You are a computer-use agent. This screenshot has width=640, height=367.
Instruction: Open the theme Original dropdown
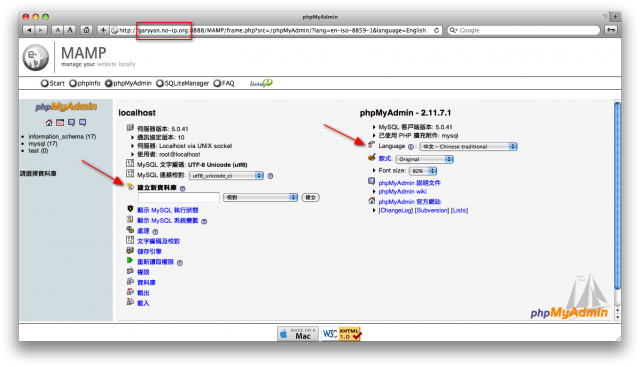click(424, 159)
